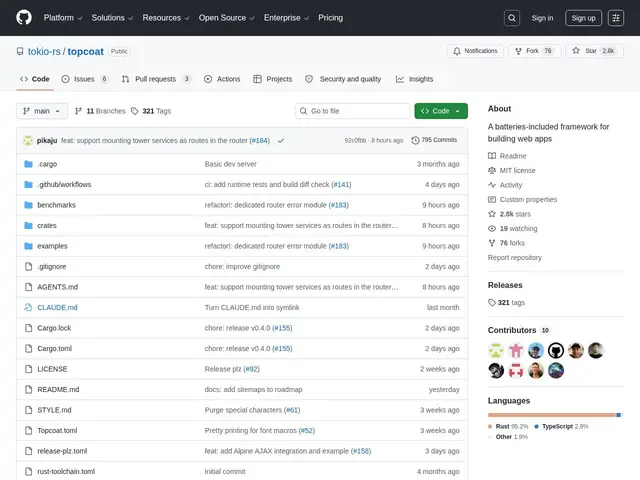The height and width of the screenshot is (480, 640).
Task: Click the Fork icon
Action: [518, 51]
